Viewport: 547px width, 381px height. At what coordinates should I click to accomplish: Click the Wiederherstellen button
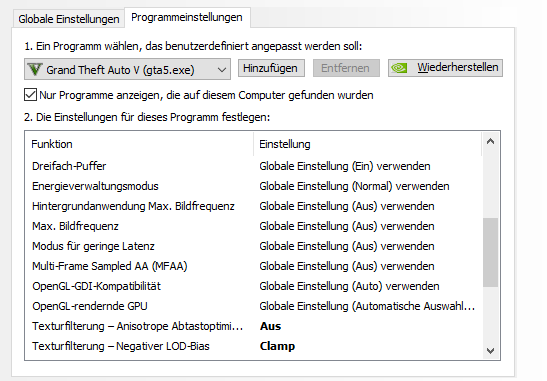click(x=445, y=68)
